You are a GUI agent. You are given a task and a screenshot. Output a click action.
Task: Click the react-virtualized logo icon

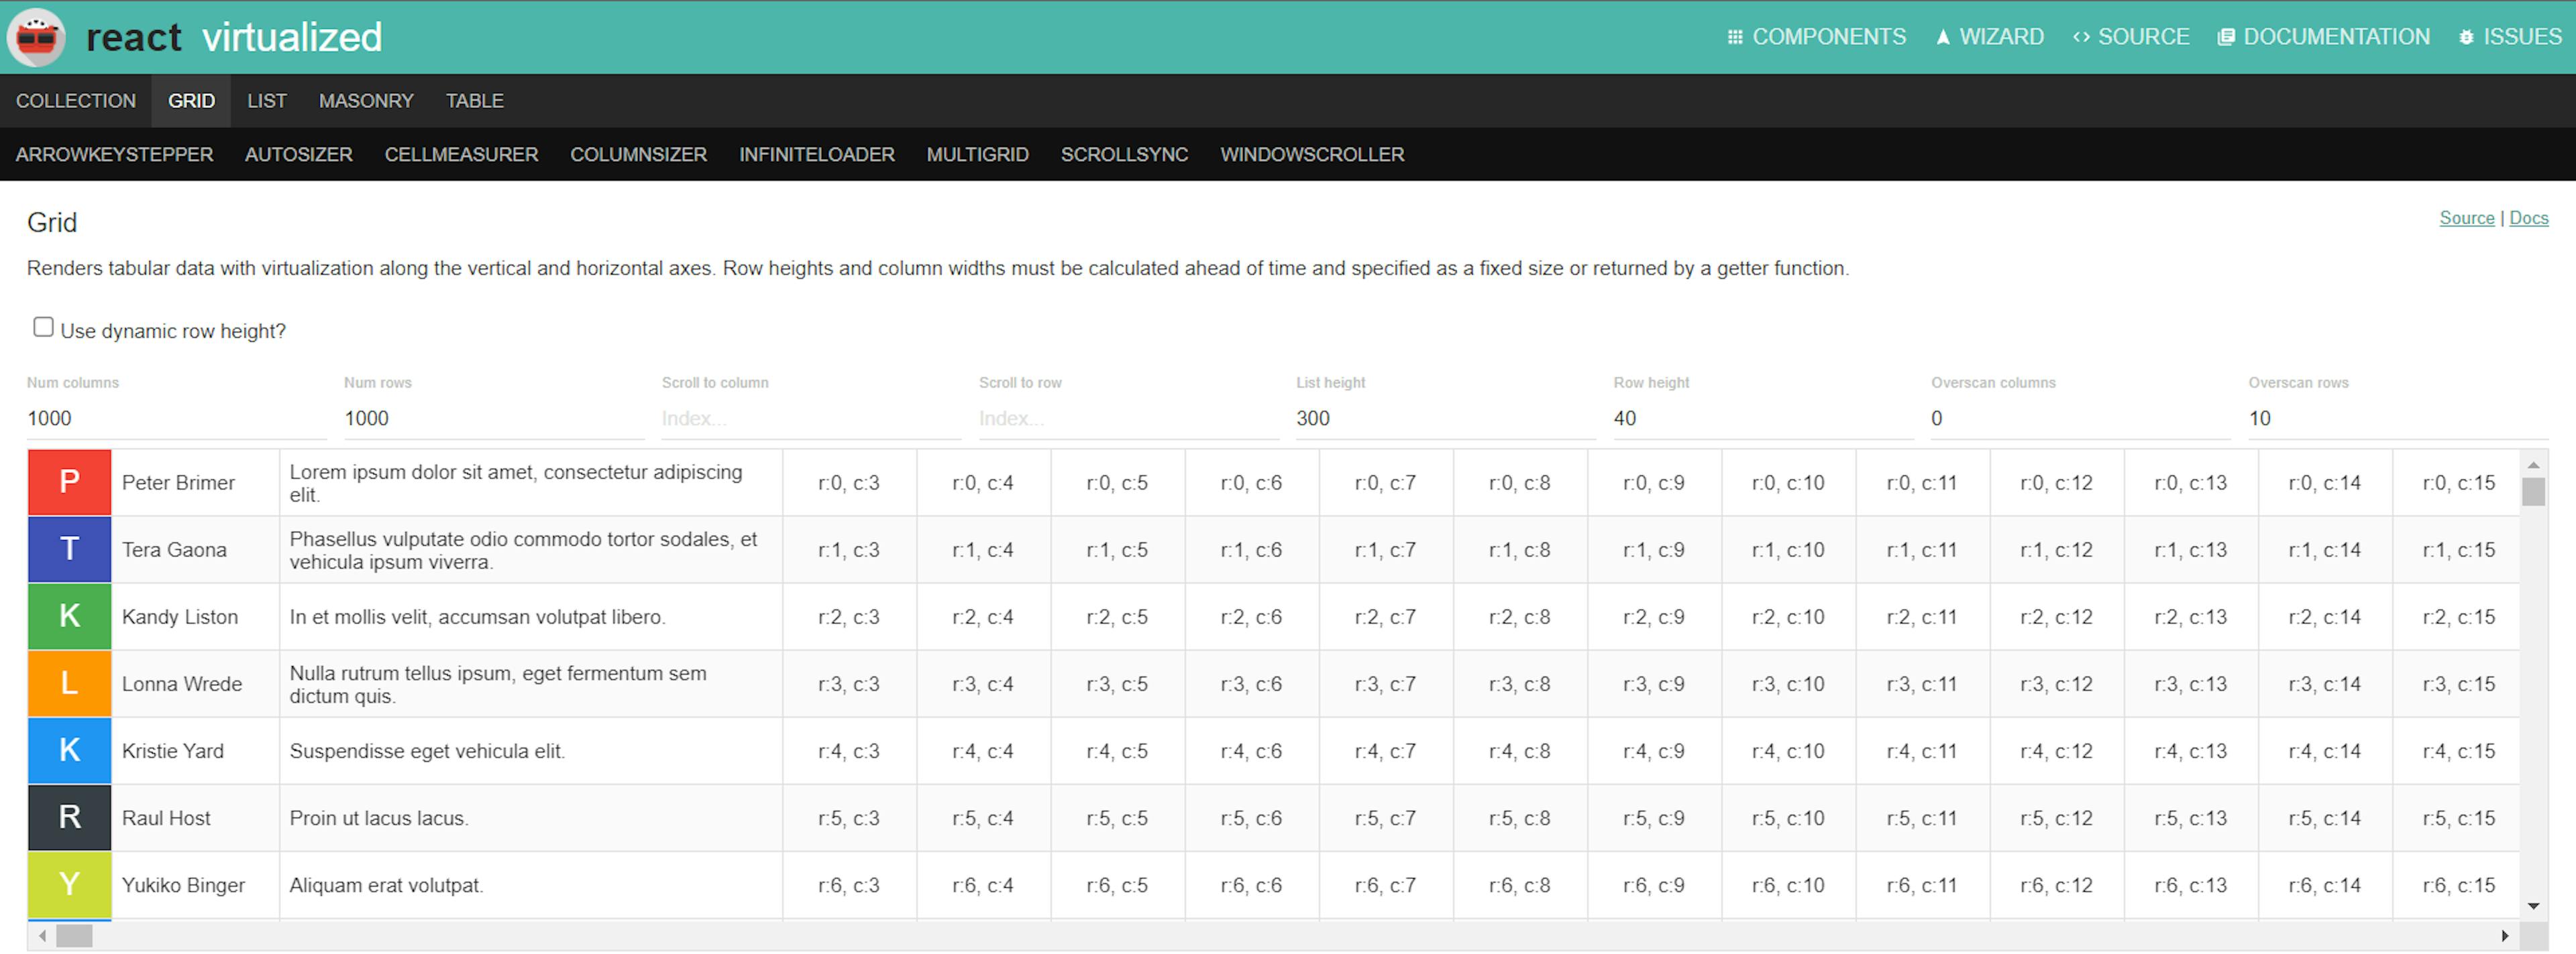(36, 37)
